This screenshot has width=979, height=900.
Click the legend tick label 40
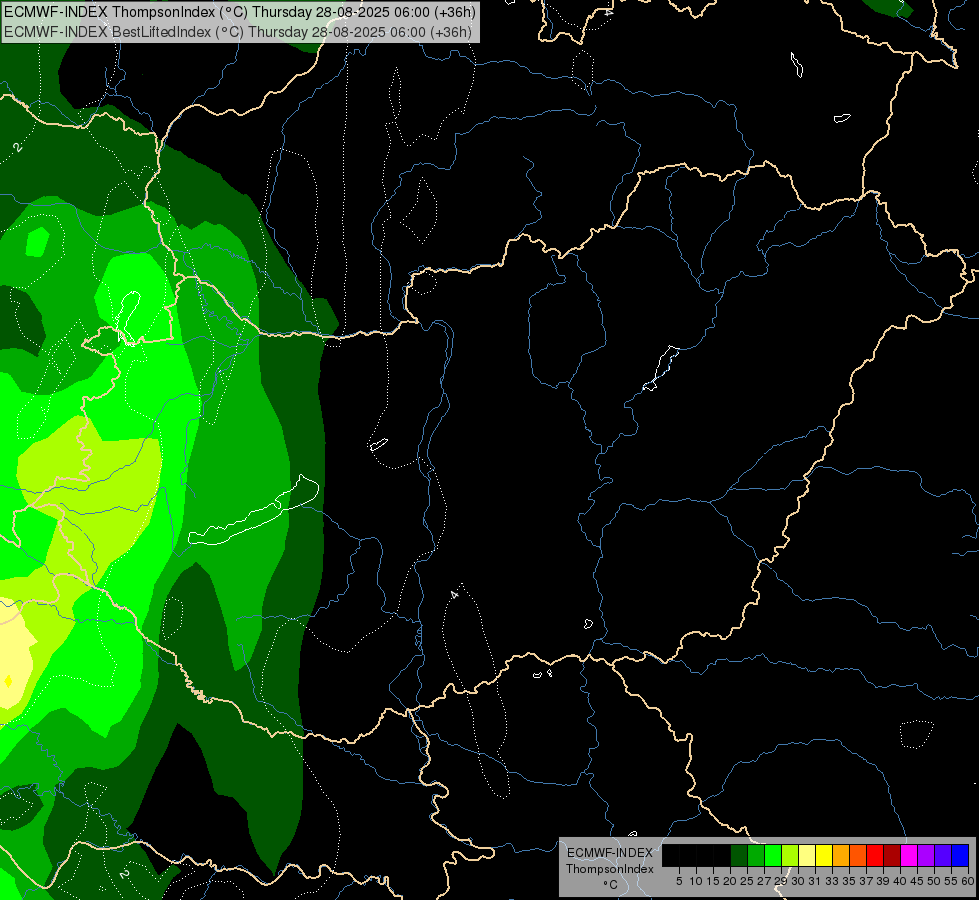tap(899, 881)
